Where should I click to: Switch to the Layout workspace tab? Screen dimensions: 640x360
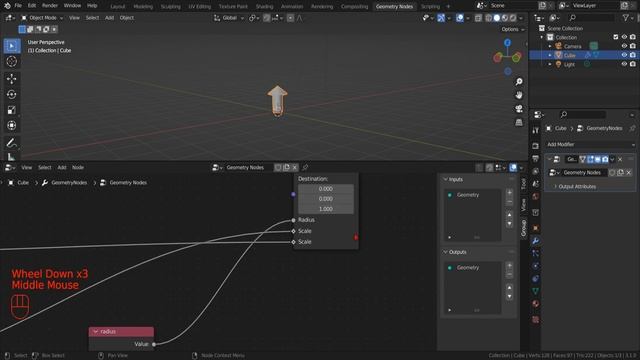tap(118, 7)
